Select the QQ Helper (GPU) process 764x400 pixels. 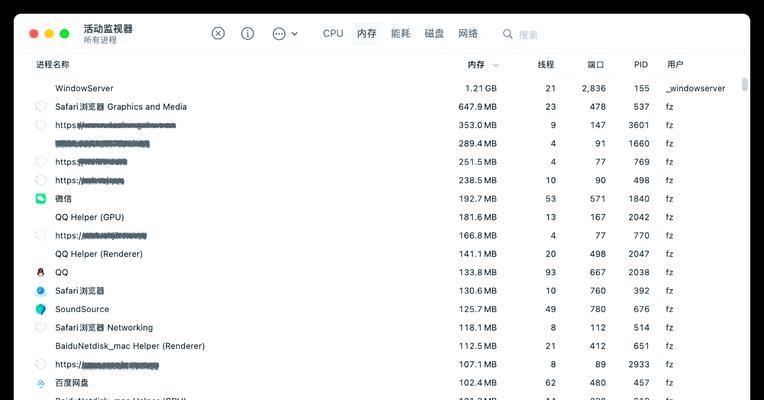point(90,217)
